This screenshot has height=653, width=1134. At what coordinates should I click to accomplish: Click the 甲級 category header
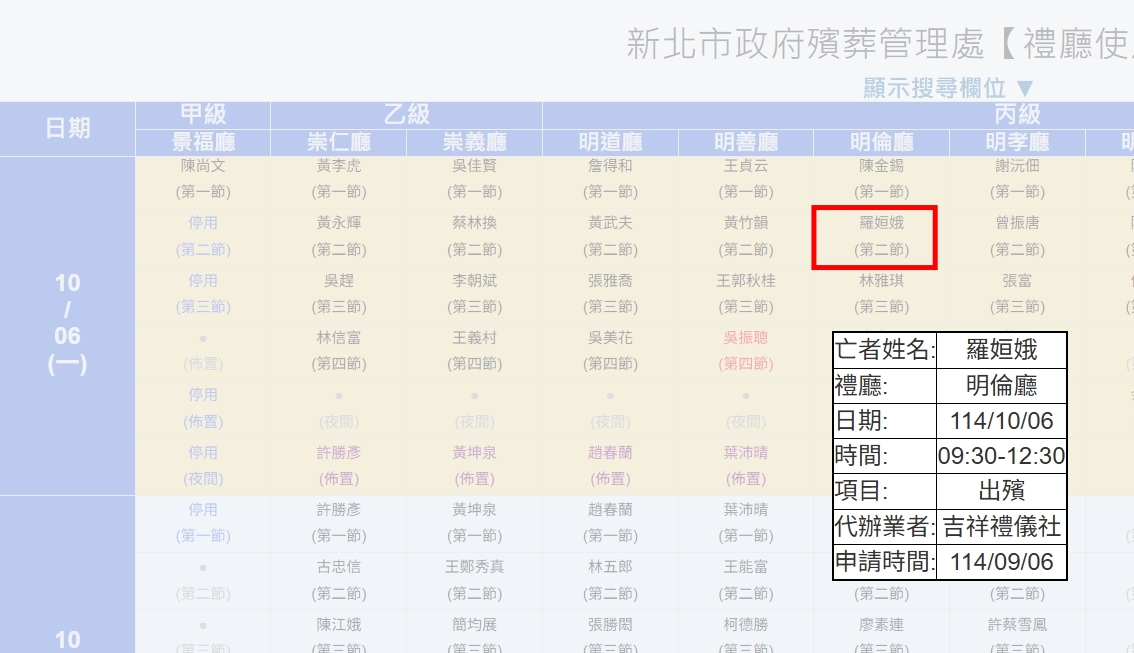[x=203, y=114]
